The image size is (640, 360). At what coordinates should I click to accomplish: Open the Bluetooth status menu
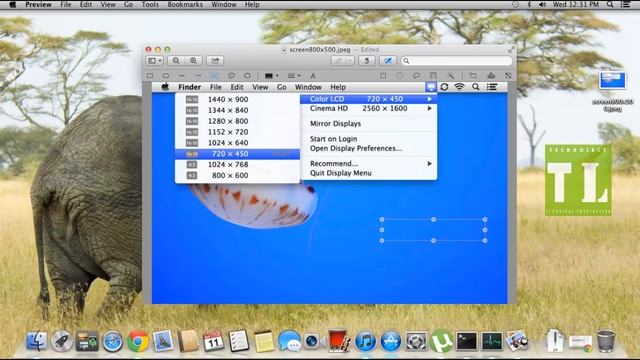(x=529, y=4)
